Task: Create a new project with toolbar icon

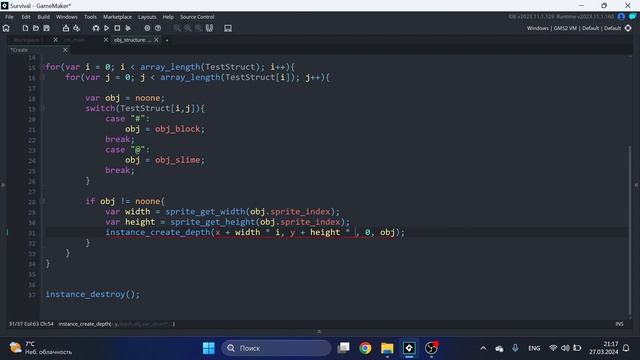Action: pyautogui.click(x=25, y=28)
